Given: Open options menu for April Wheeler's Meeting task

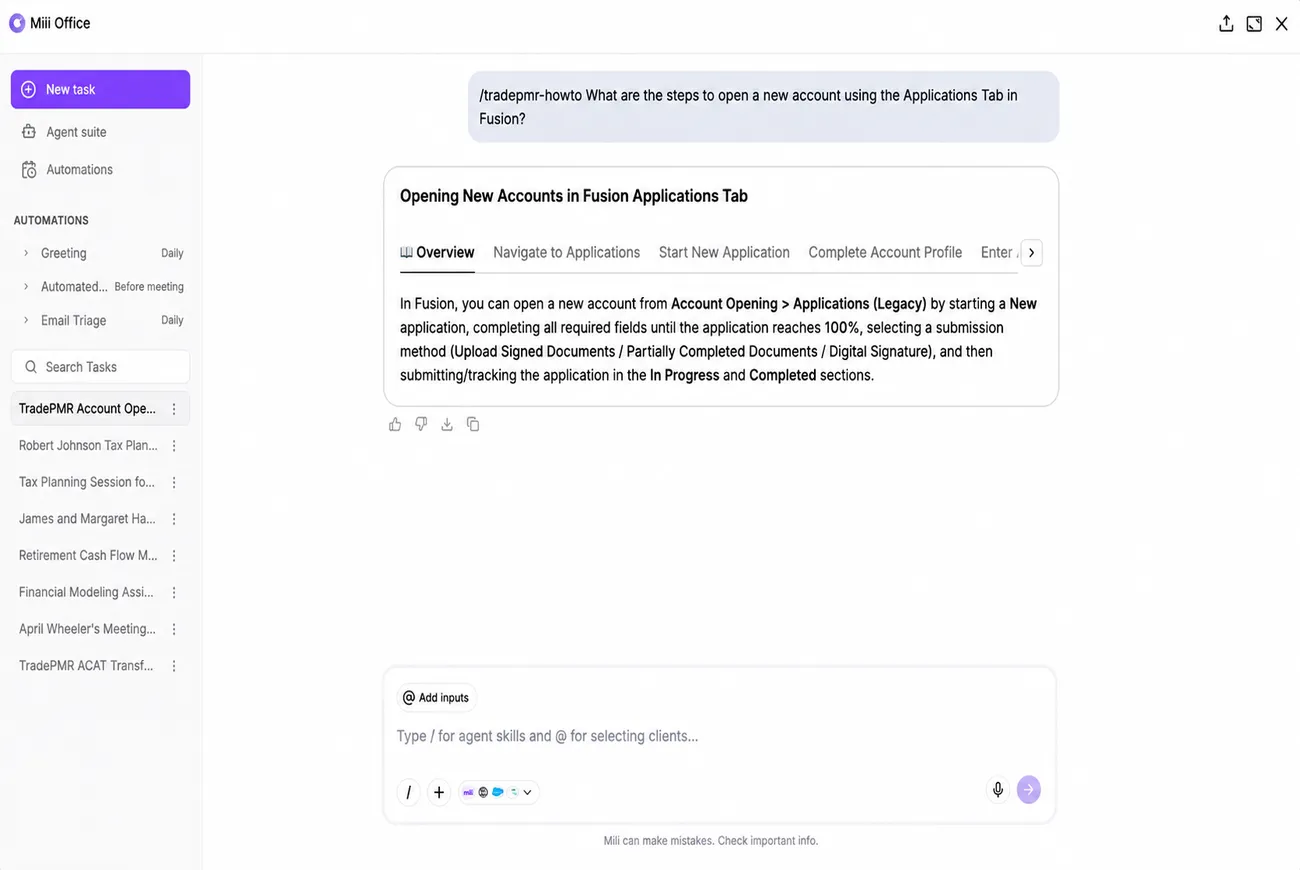Looking at the screenshot, I should (174, 629).
